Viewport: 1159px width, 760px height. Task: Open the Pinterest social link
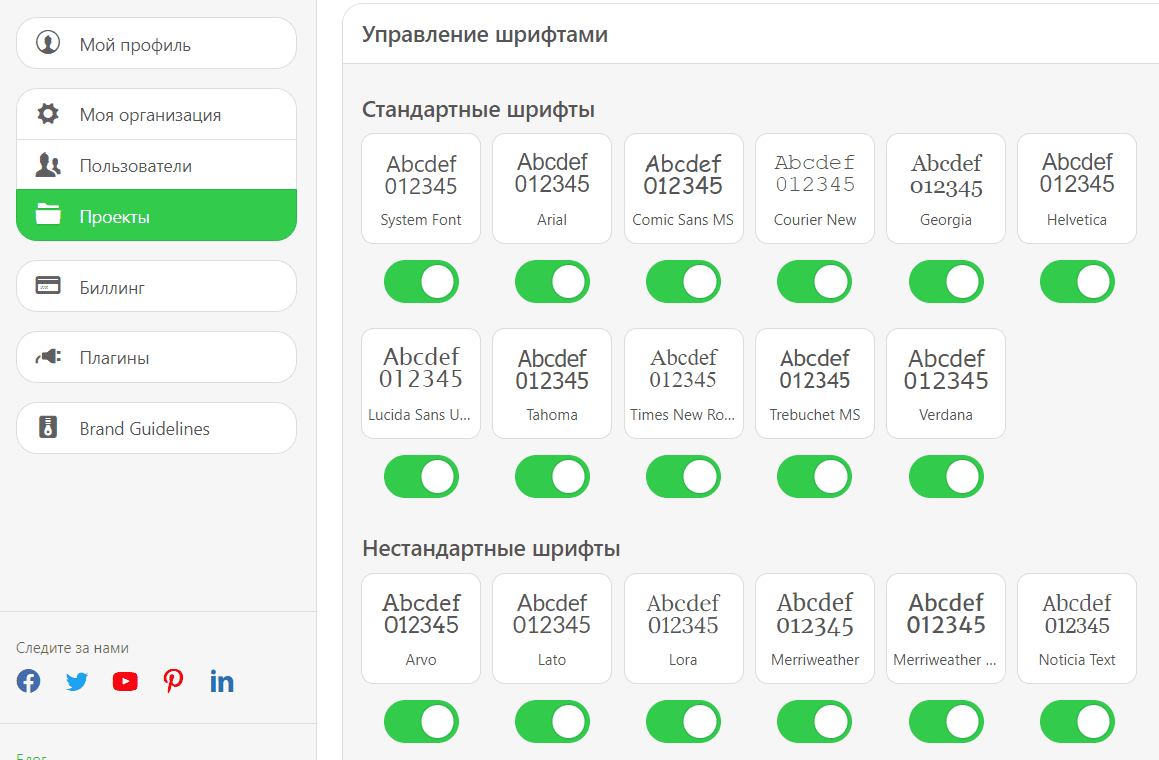(174, 682)
